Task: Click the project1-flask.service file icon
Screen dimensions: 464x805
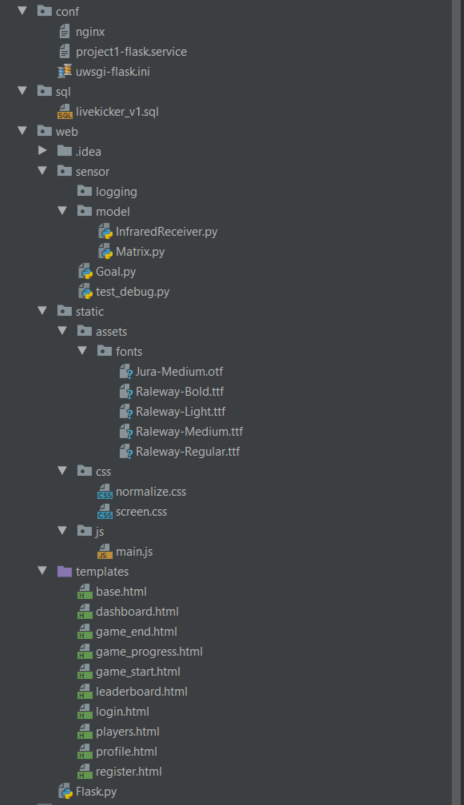Action: click(x=65, y=51)
